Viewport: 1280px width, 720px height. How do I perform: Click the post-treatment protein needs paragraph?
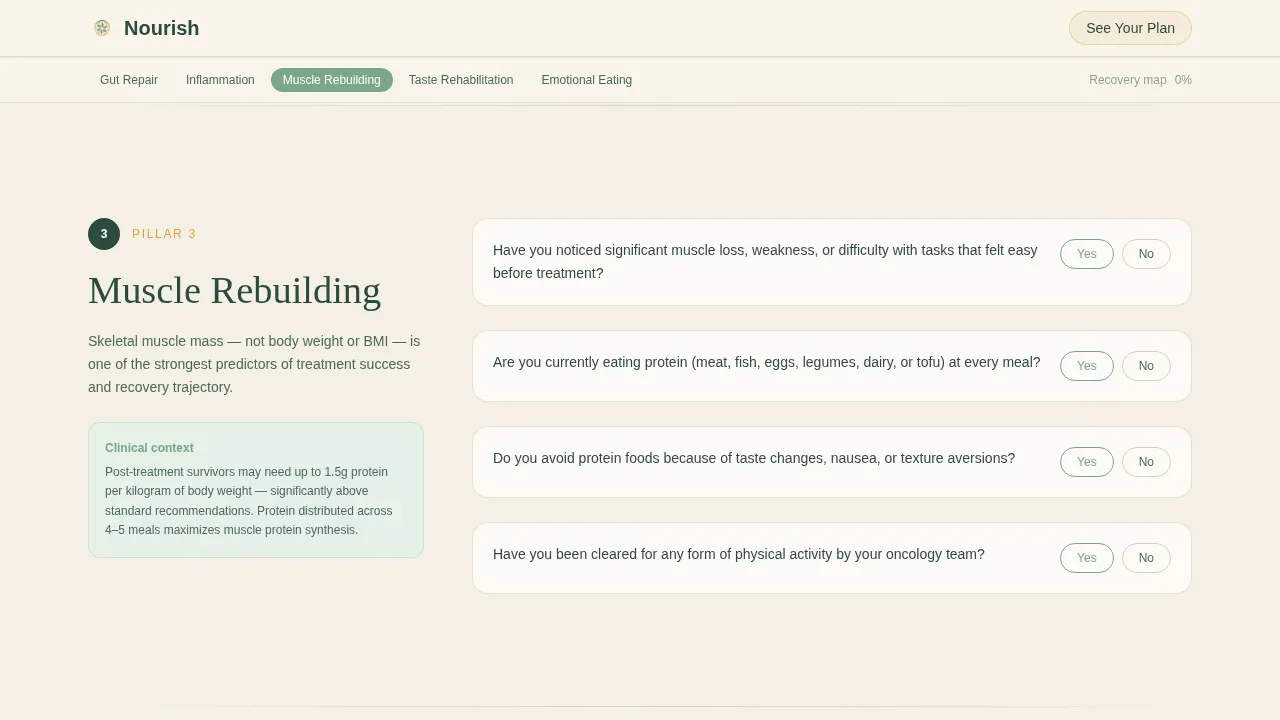pyautogui.click(x=249, y=501)
